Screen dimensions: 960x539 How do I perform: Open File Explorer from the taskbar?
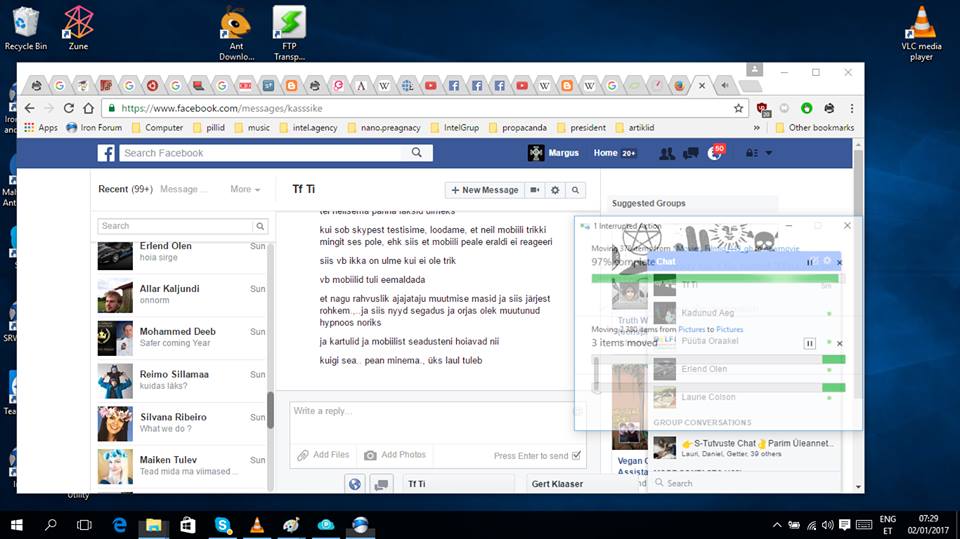click(153, 525)
